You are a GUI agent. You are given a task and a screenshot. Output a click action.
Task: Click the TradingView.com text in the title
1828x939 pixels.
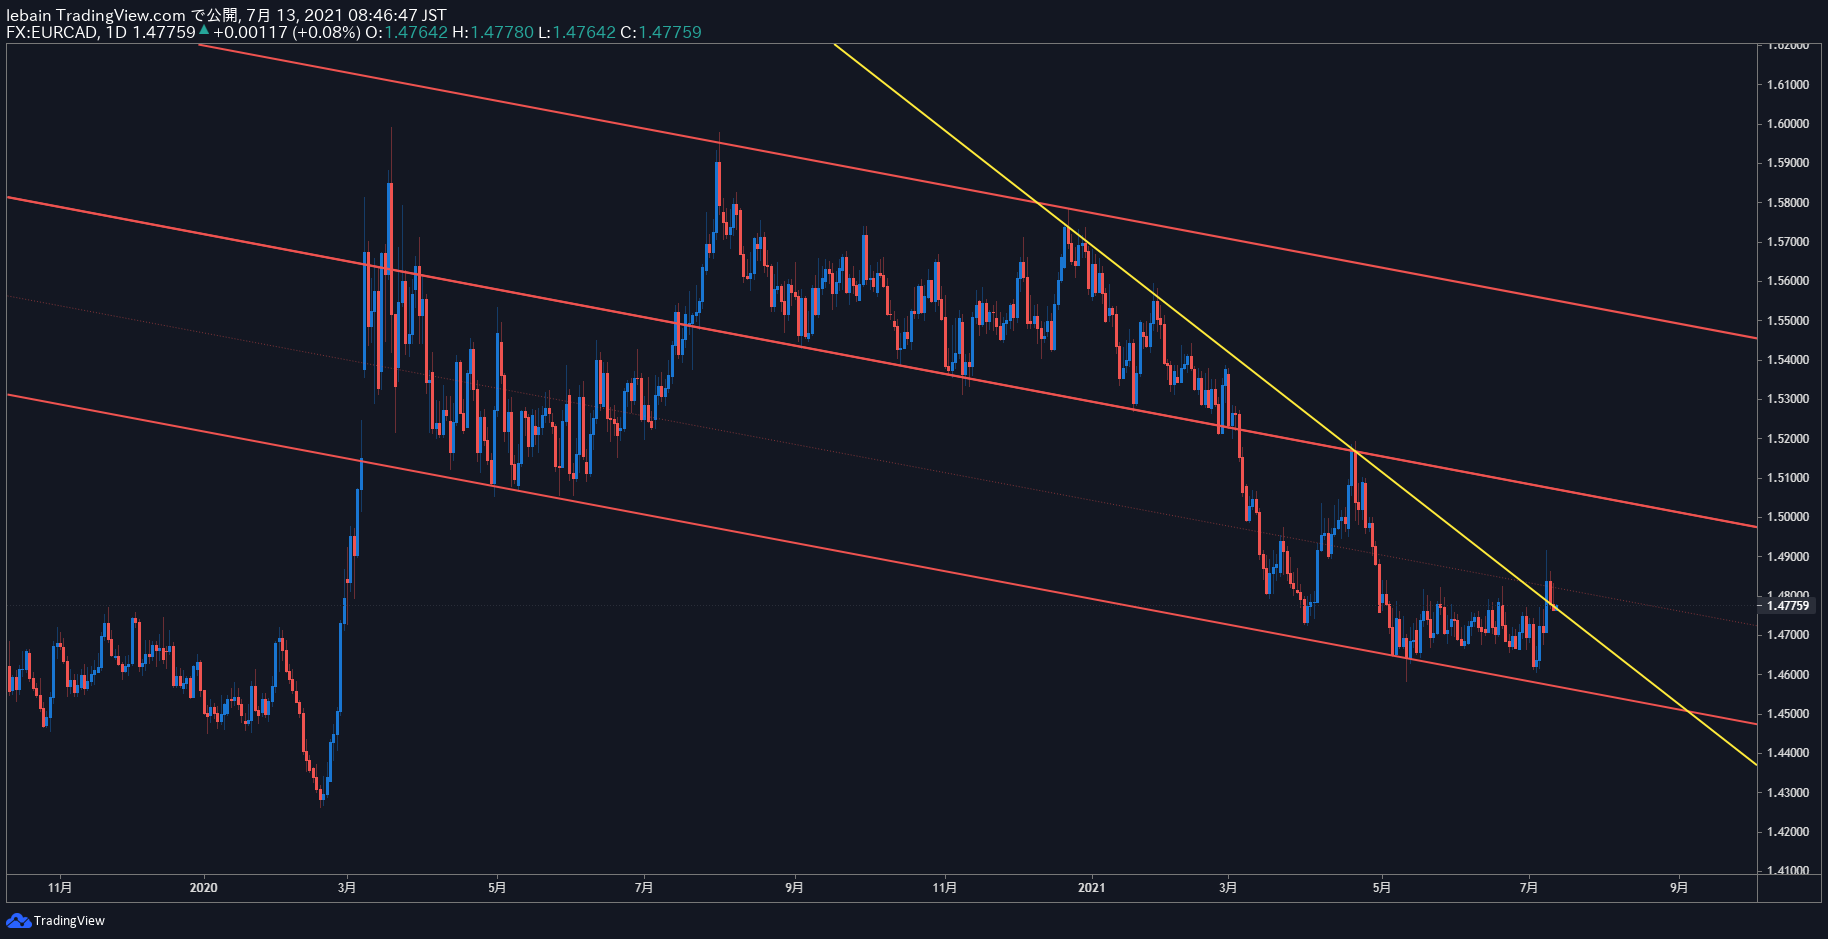tap(121, 15)
